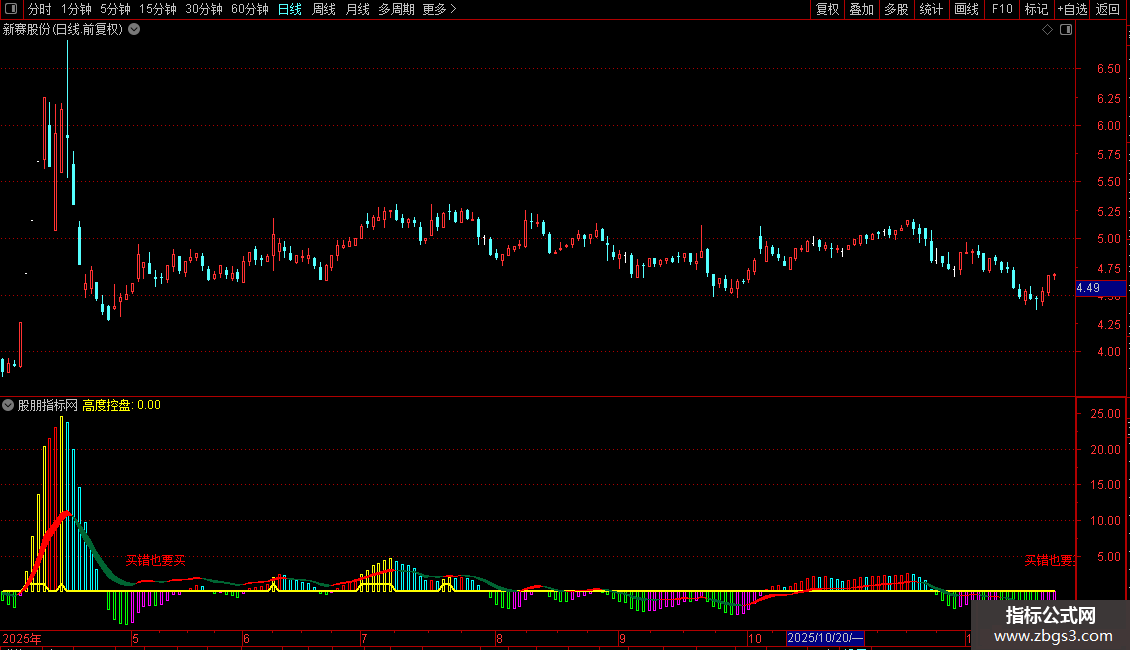Screen dimensions: 1130x650
Task: Switch to 周线 weekly chart
Action: (324, 9)
